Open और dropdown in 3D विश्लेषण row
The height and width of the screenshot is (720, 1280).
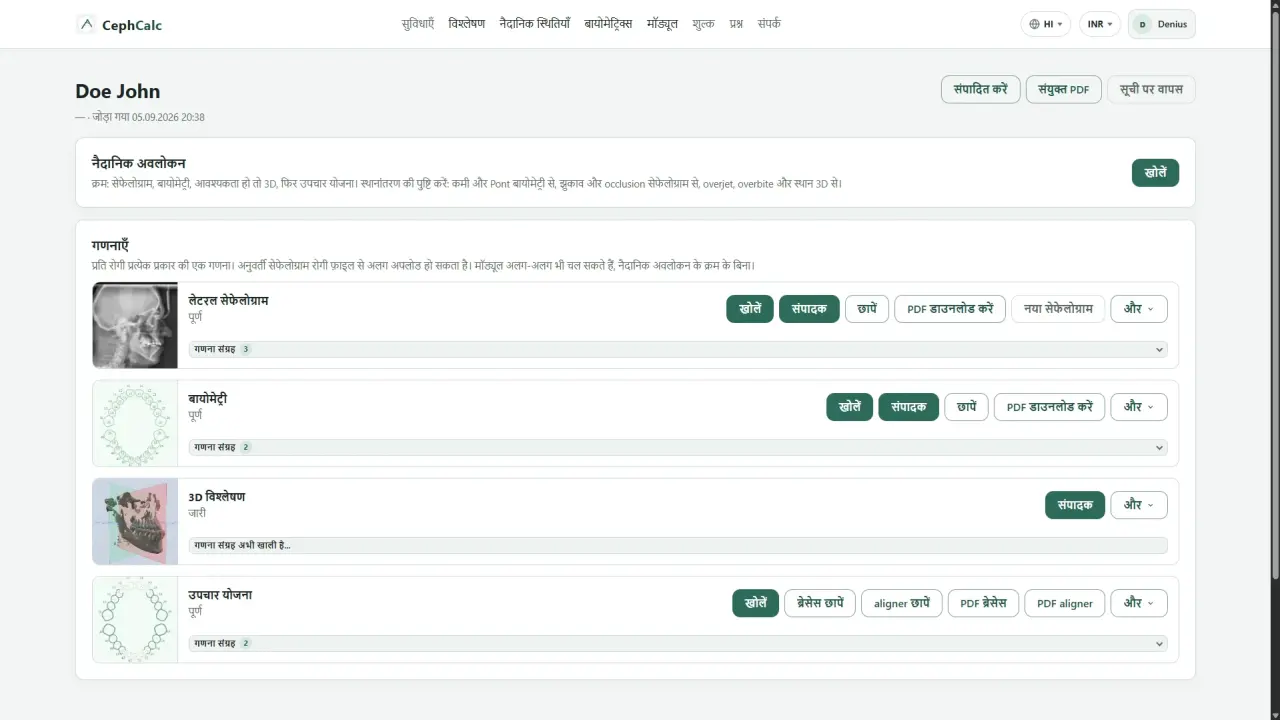(x=1139, y=505)
